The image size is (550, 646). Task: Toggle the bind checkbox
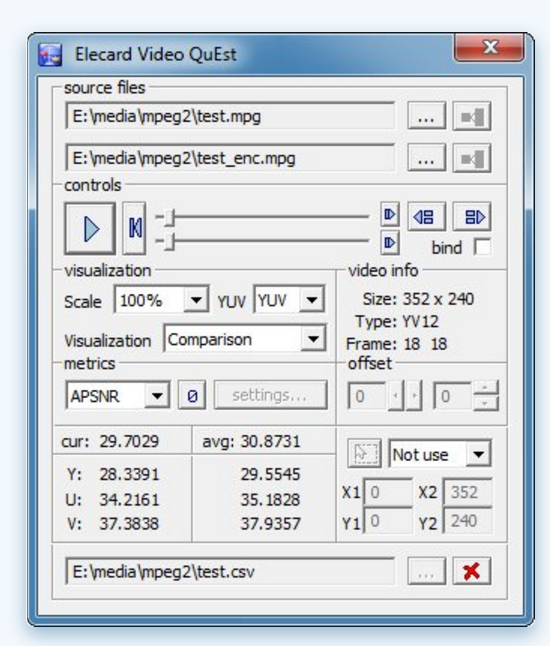point(482,247)
